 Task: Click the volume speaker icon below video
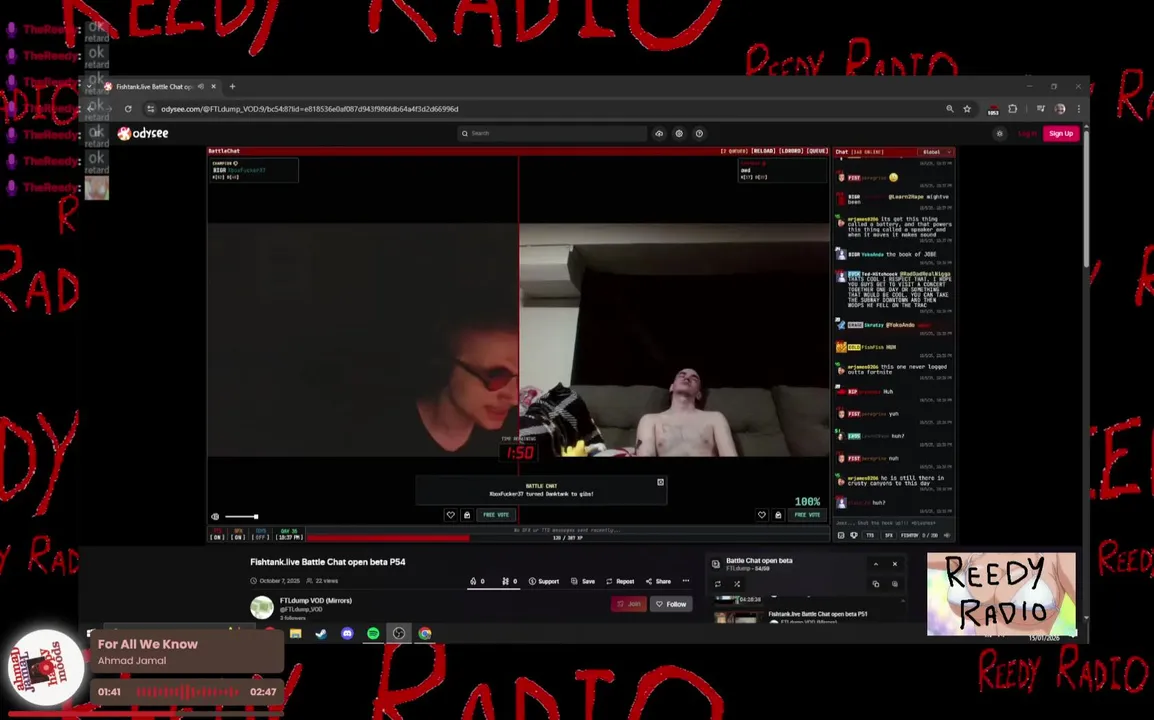(x=215, y=517)
